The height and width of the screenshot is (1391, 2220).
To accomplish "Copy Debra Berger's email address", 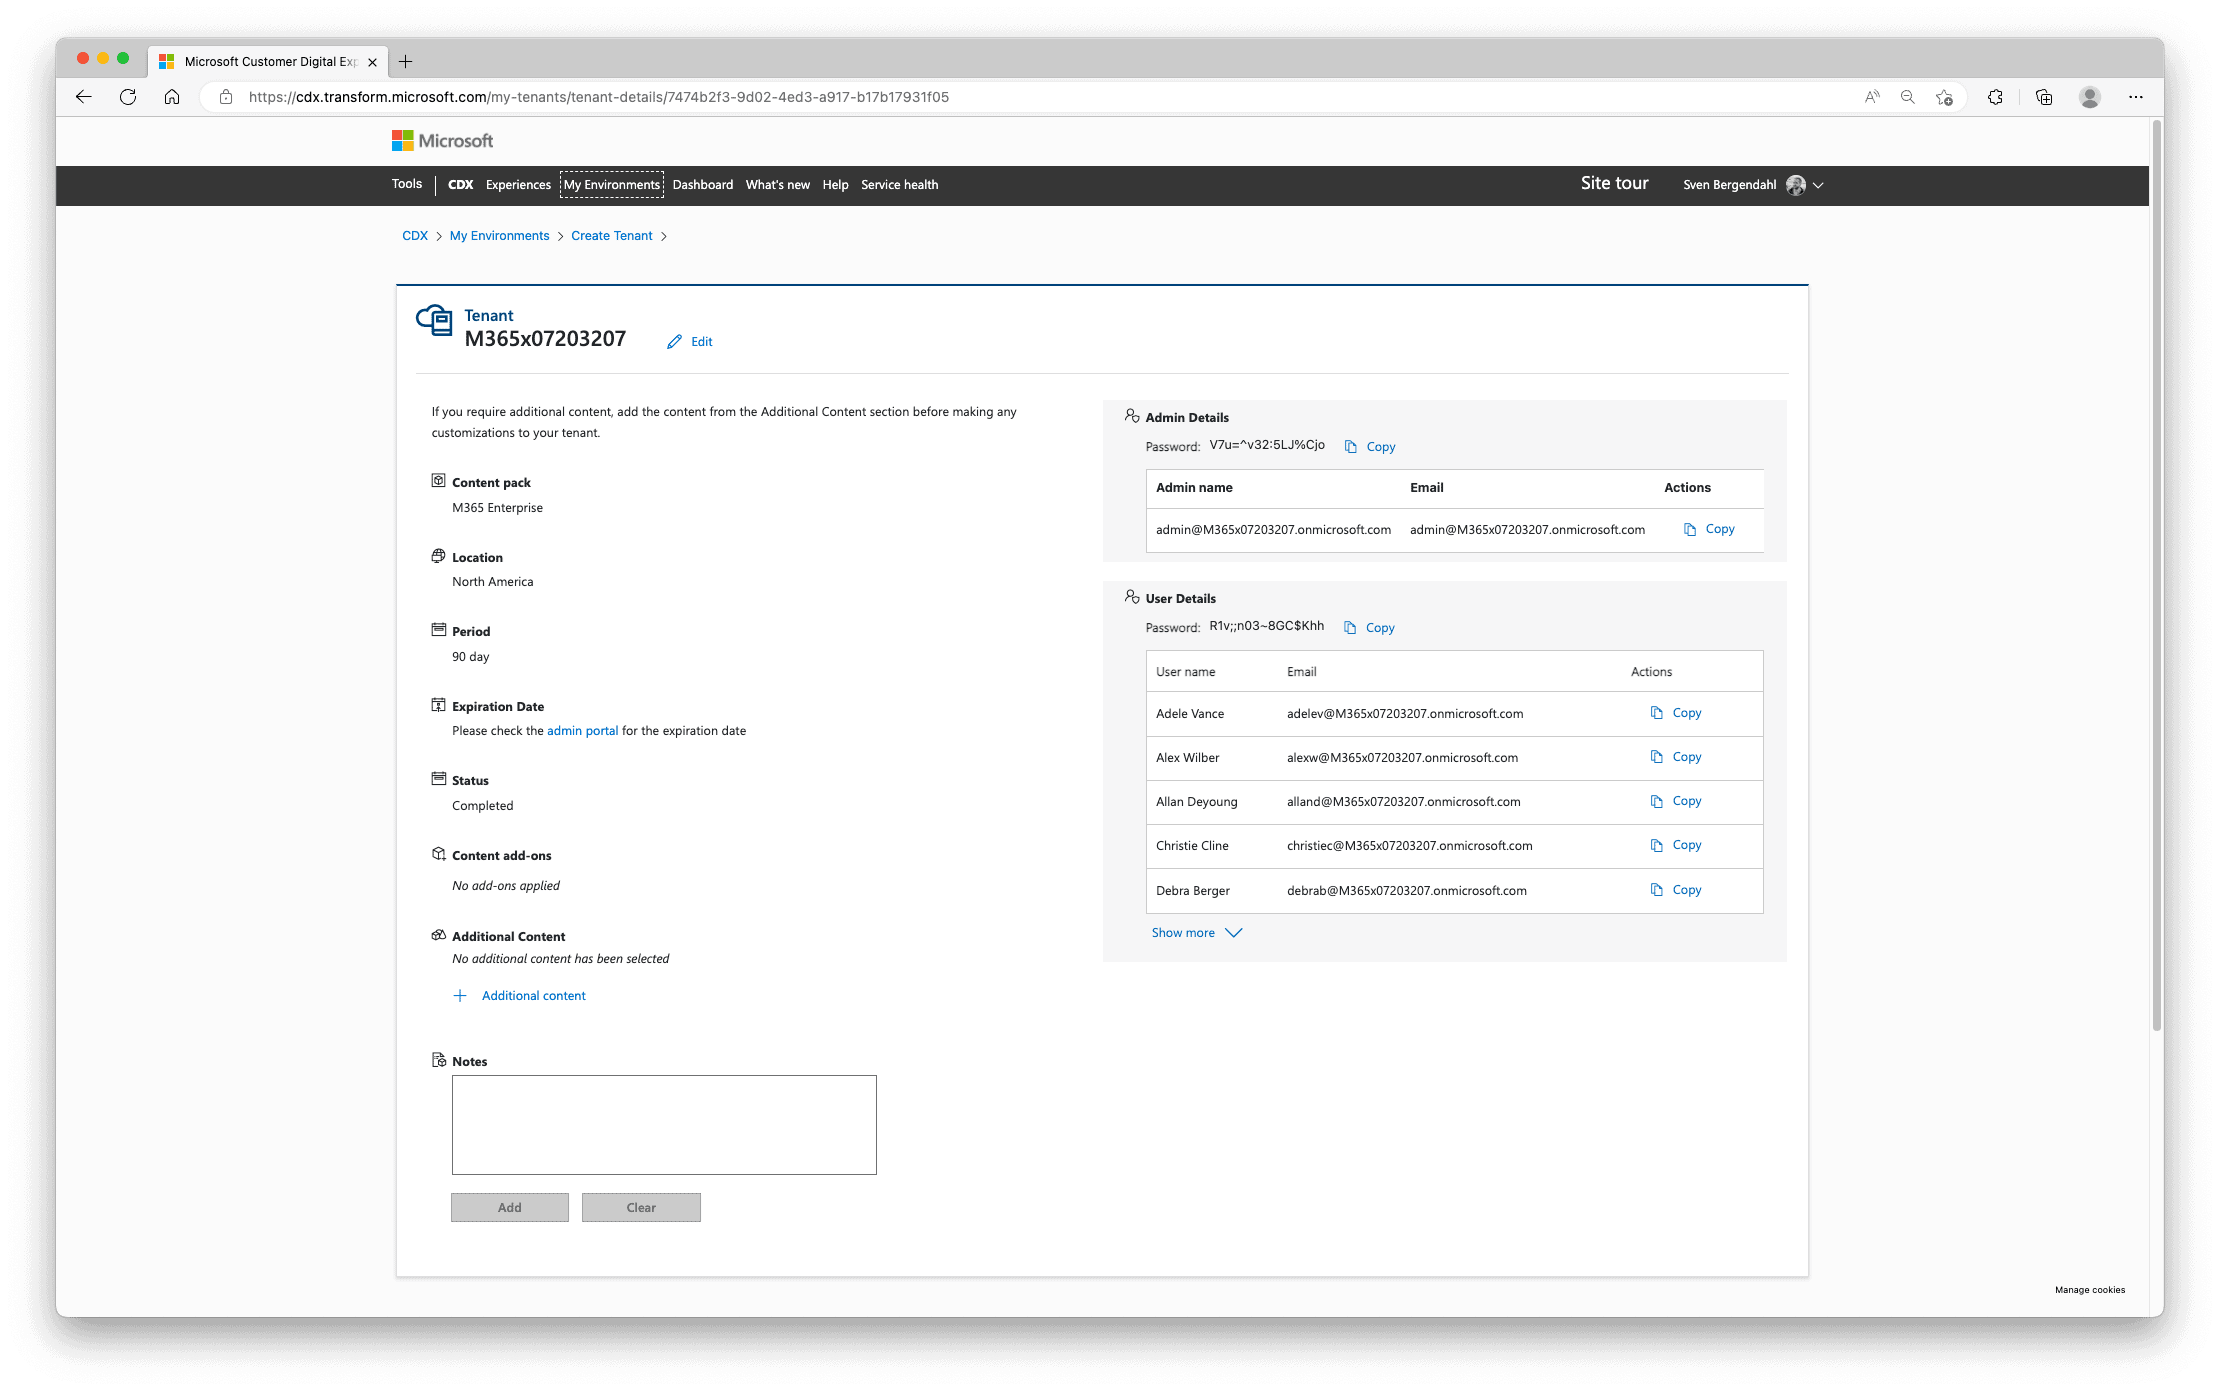I will coord(1676,890).
